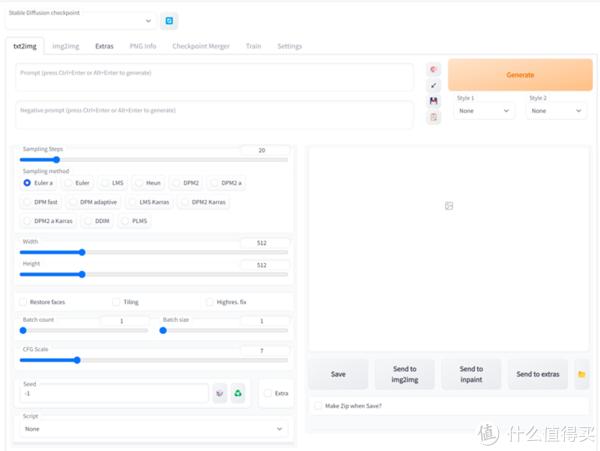This screenshot has height=451, width=600.
Task: Select the DPM adaptive sampling method
Action: pos(93,202)
